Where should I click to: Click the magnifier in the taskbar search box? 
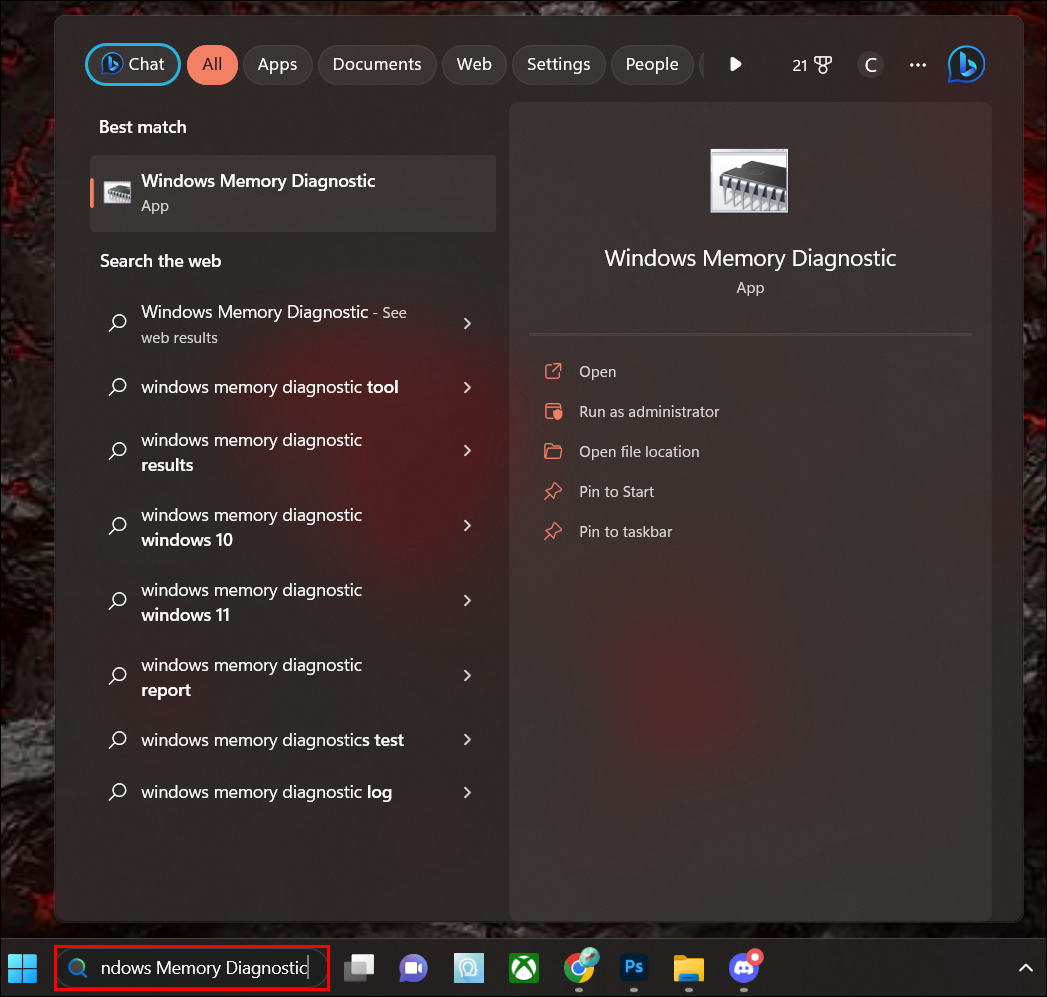click(77, 968)
